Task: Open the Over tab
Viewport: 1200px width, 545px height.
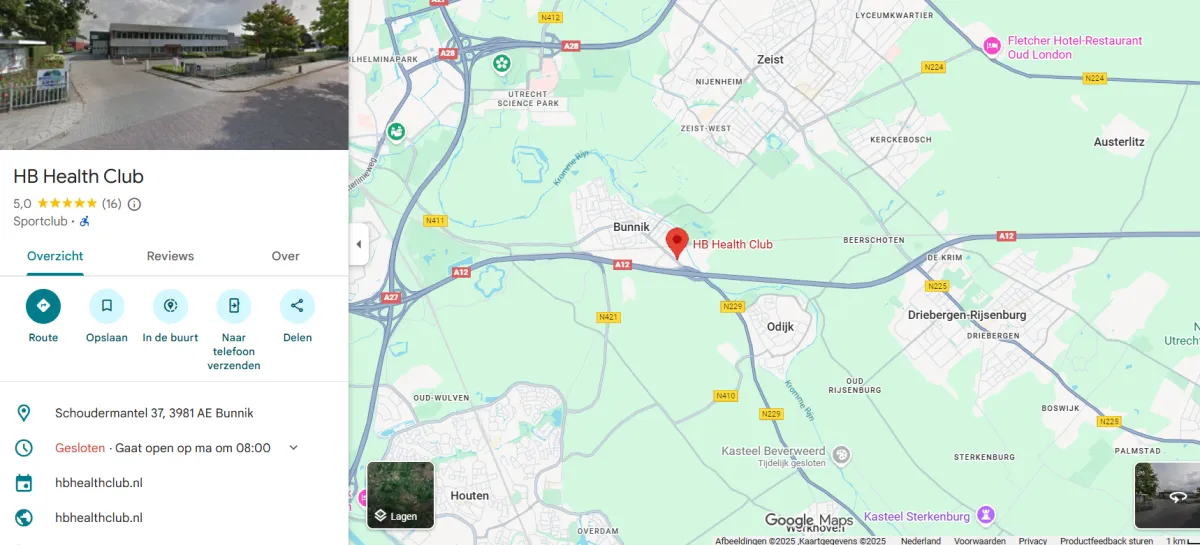Action: pyautogui.click(x=286, y=256)
